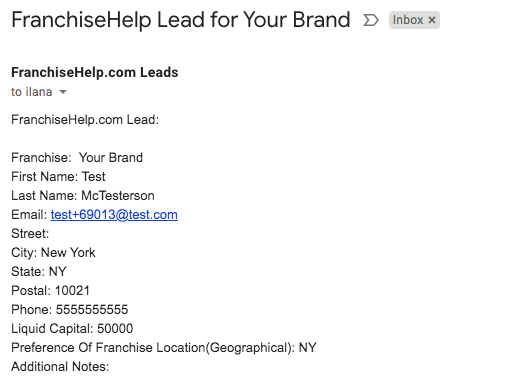Click the 'Additional Notes:' line
Image resolution: width=513 pixels, height=383 pixels.
click(60, 367)
